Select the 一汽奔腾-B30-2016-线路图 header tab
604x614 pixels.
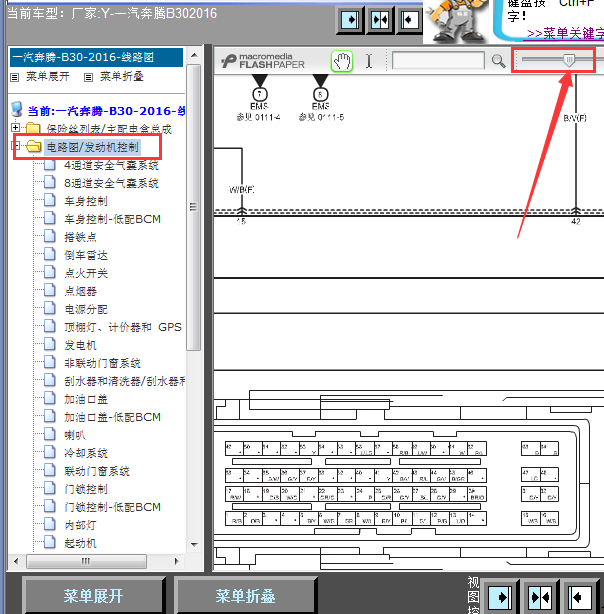96,58
